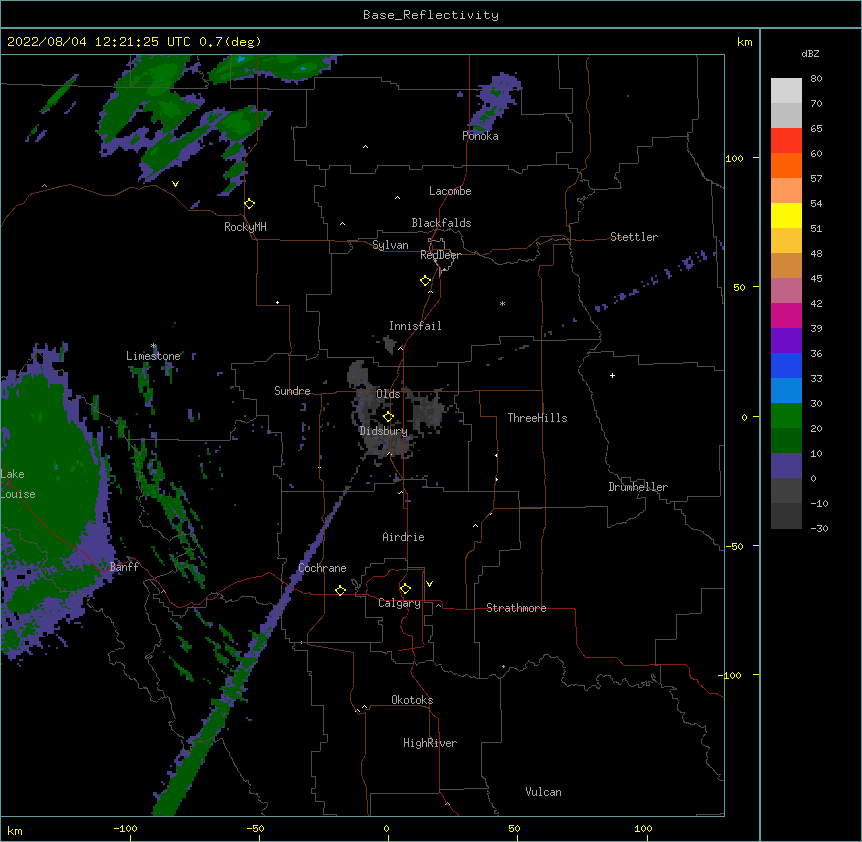
Task: Click the Limestone label
Action: pyautogui.click(x=153, y=356)
